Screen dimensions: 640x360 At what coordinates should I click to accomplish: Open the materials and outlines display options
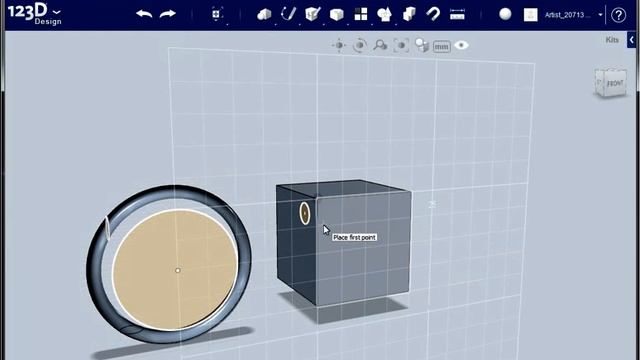coord(422,45)
